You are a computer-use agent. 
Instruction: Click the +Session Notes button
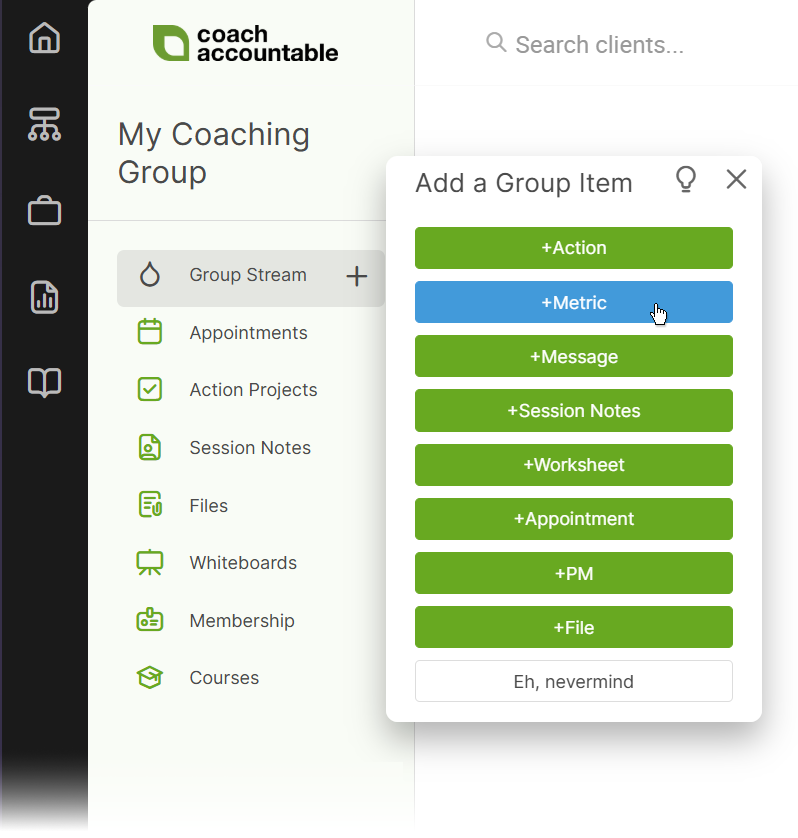[x=574, y=410]
